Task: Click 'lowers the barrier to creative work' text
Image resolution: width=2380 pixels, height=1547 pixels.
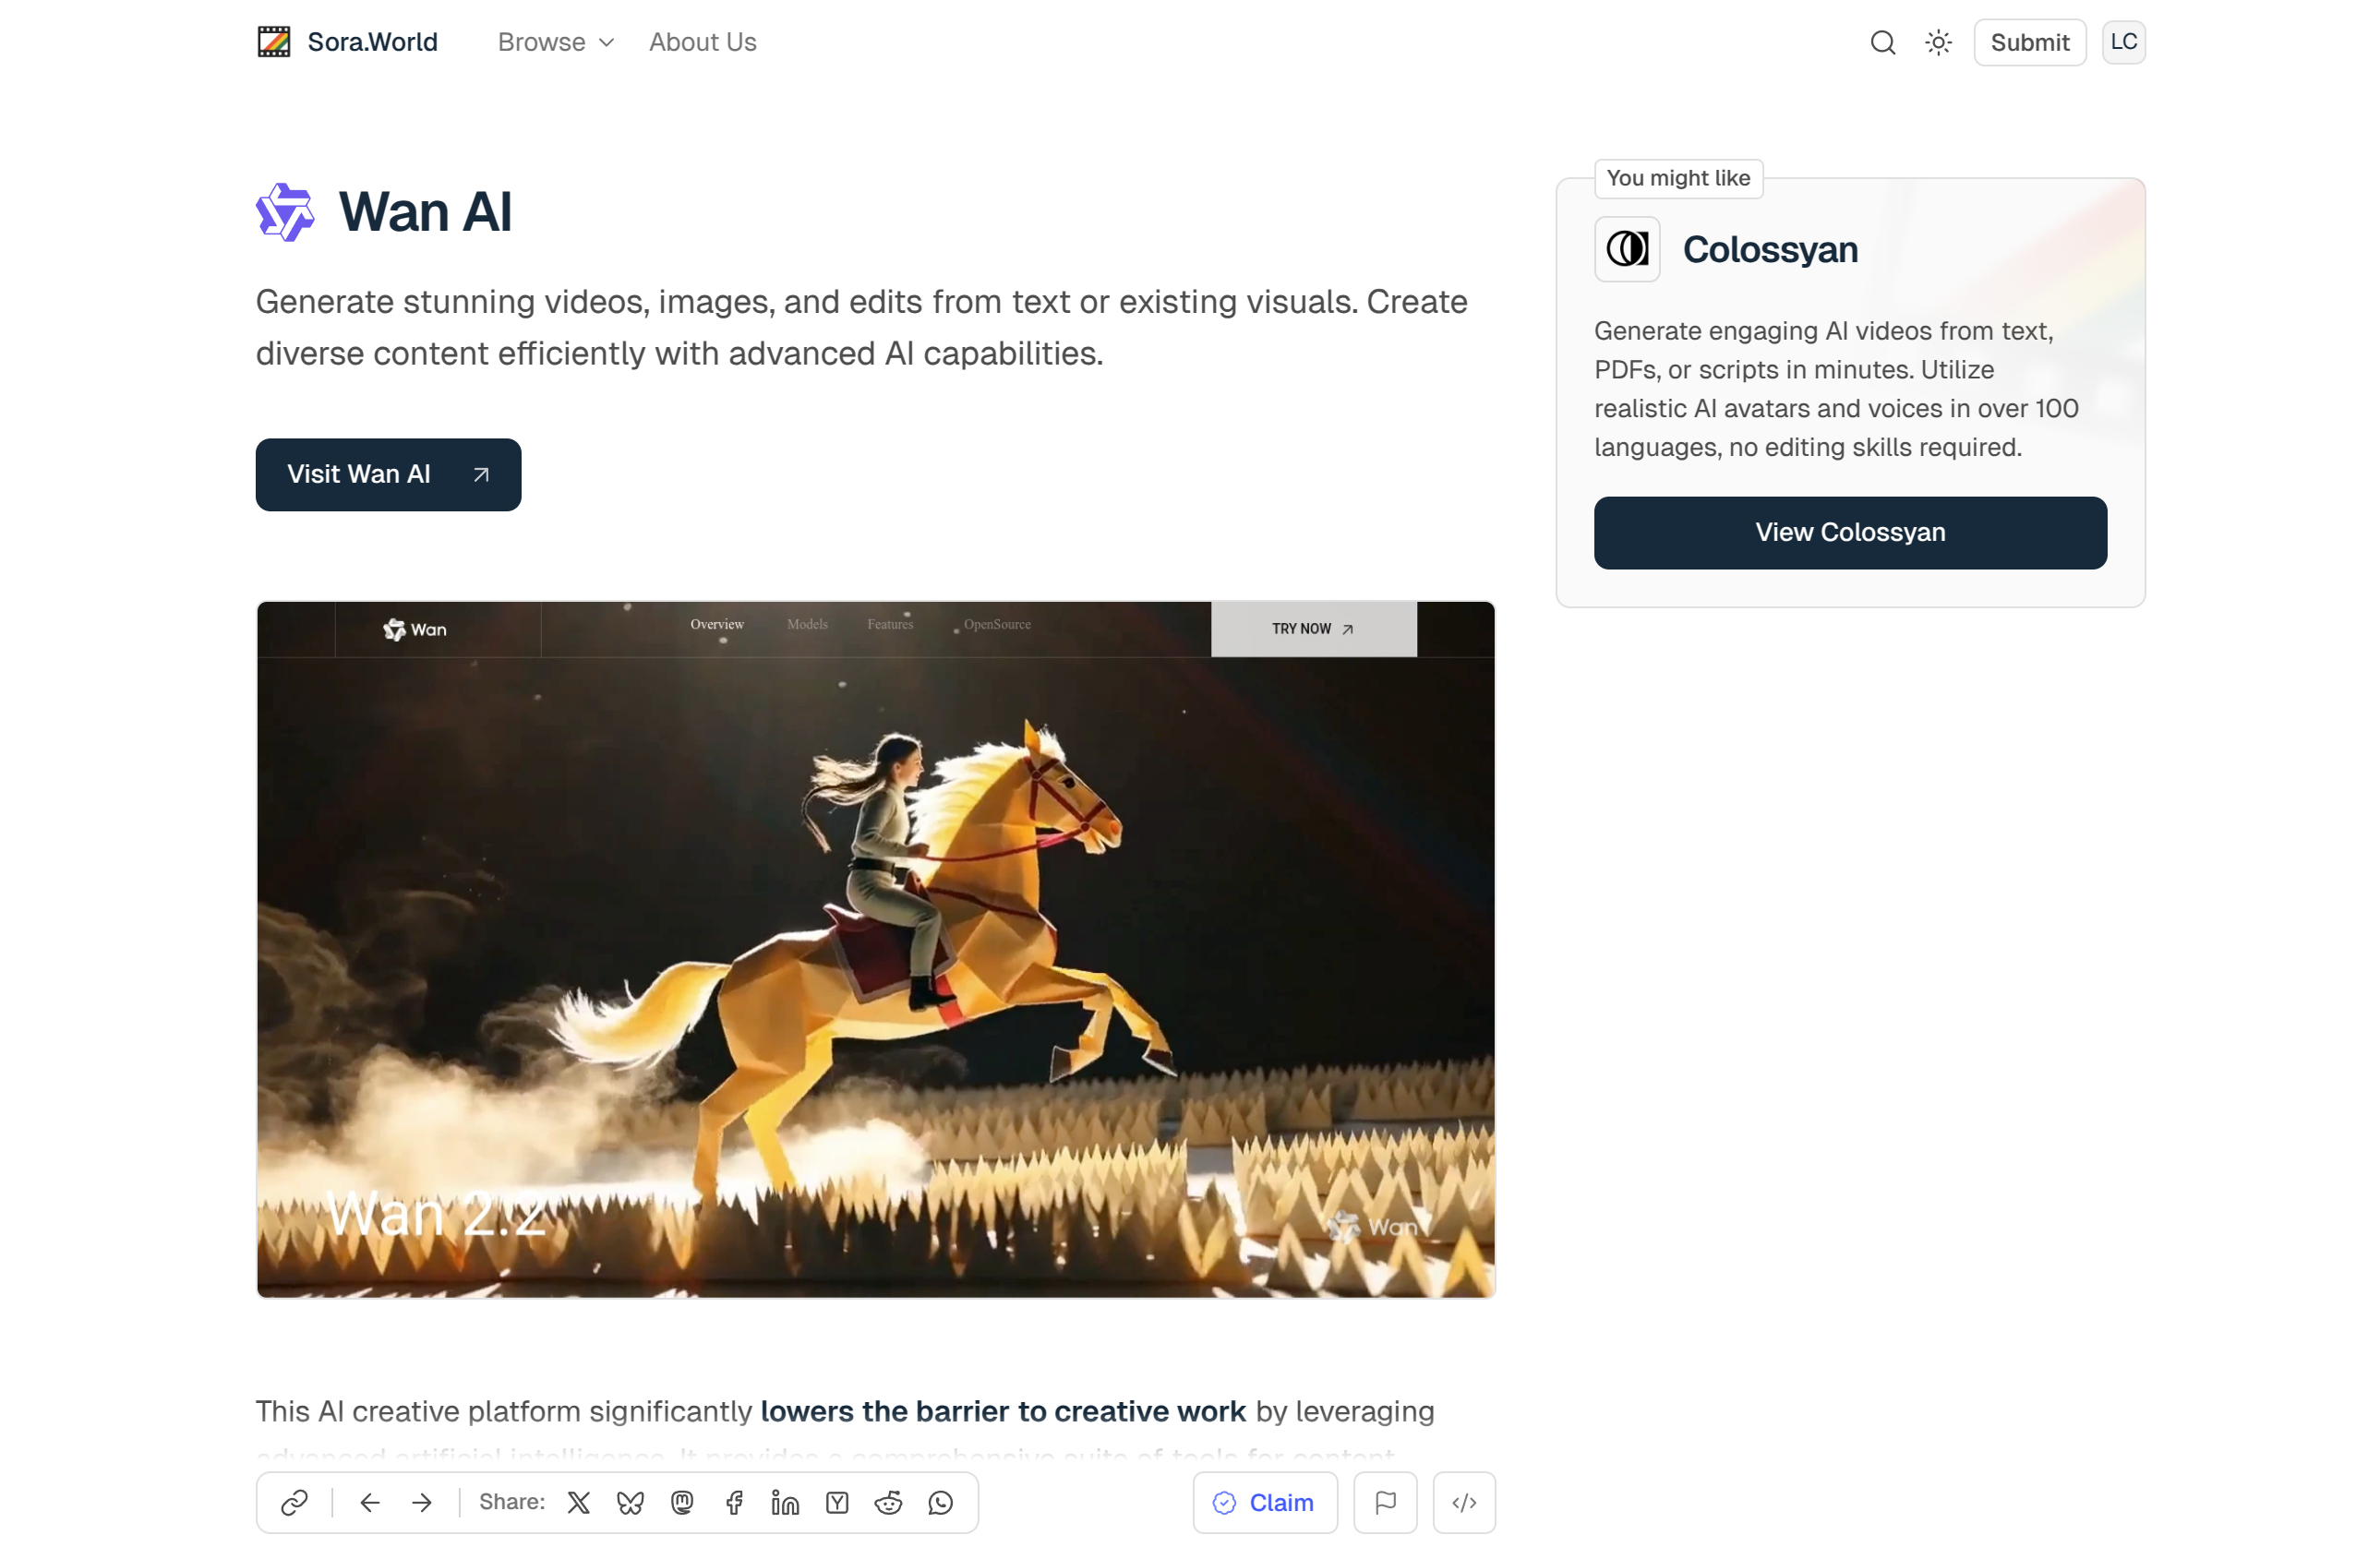Action: click(1003, 1411)
